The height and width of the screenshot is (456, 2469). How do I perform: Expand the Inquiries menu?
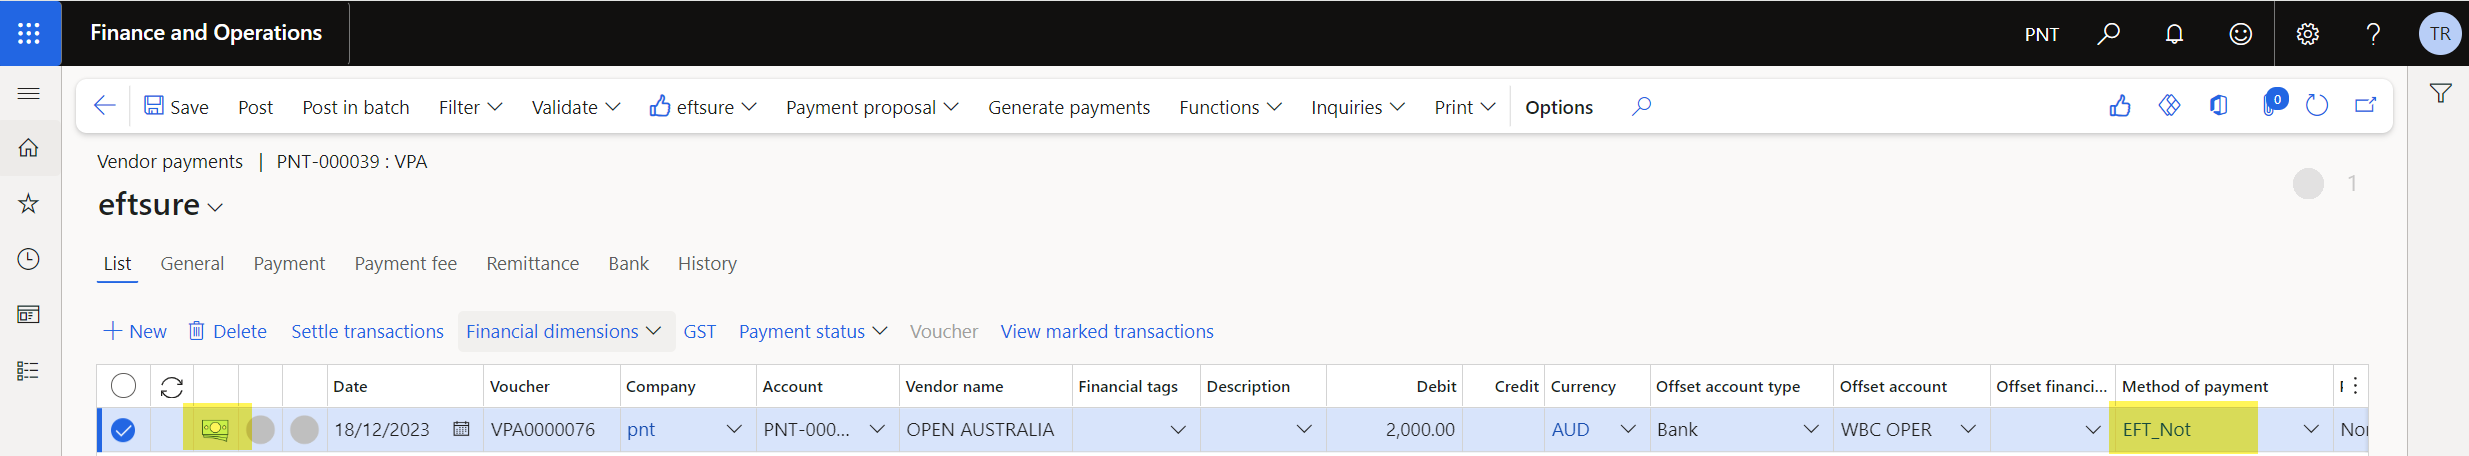[x=1358, y=107]
